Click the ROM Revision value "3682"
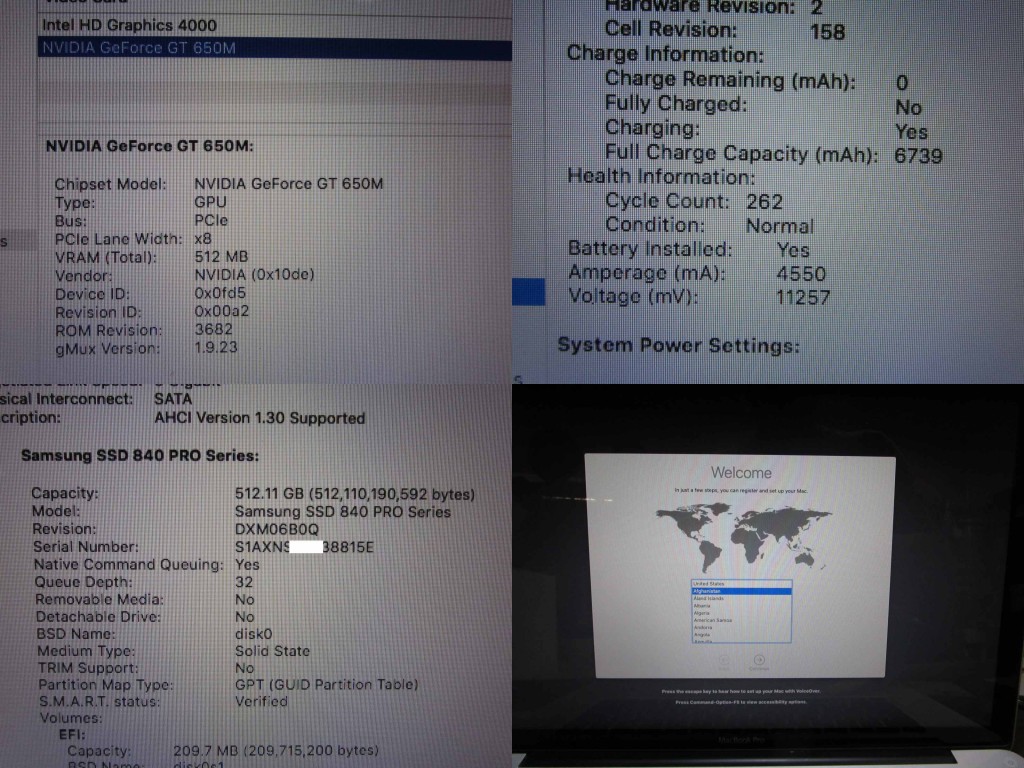Viewport: 1024px width, 768px height. (214, 329)
